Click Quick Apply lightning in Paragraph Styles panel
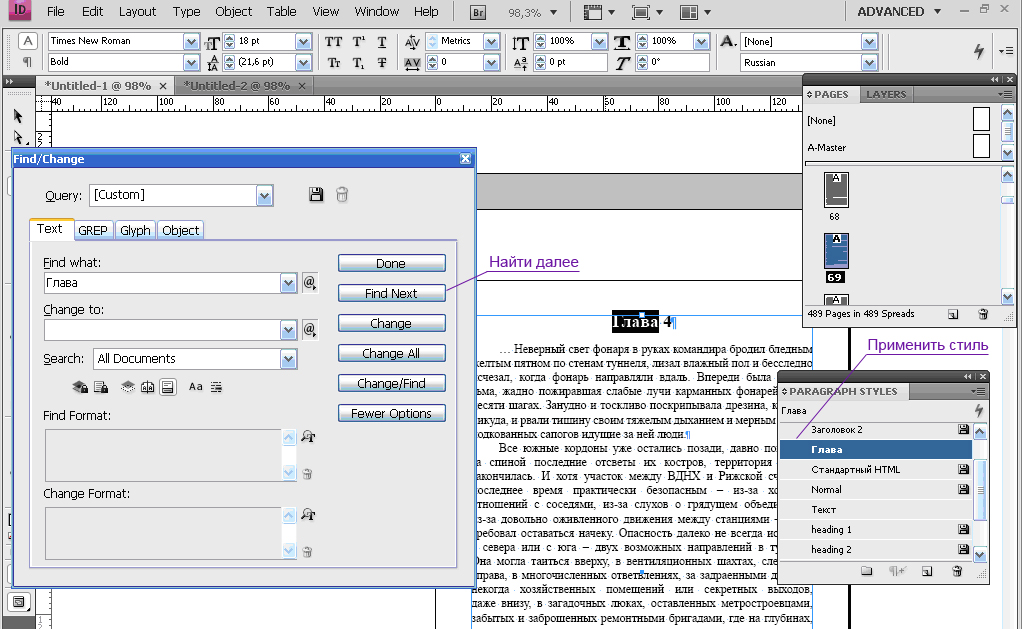This screenshot has height=629, width=1022. 978,411
